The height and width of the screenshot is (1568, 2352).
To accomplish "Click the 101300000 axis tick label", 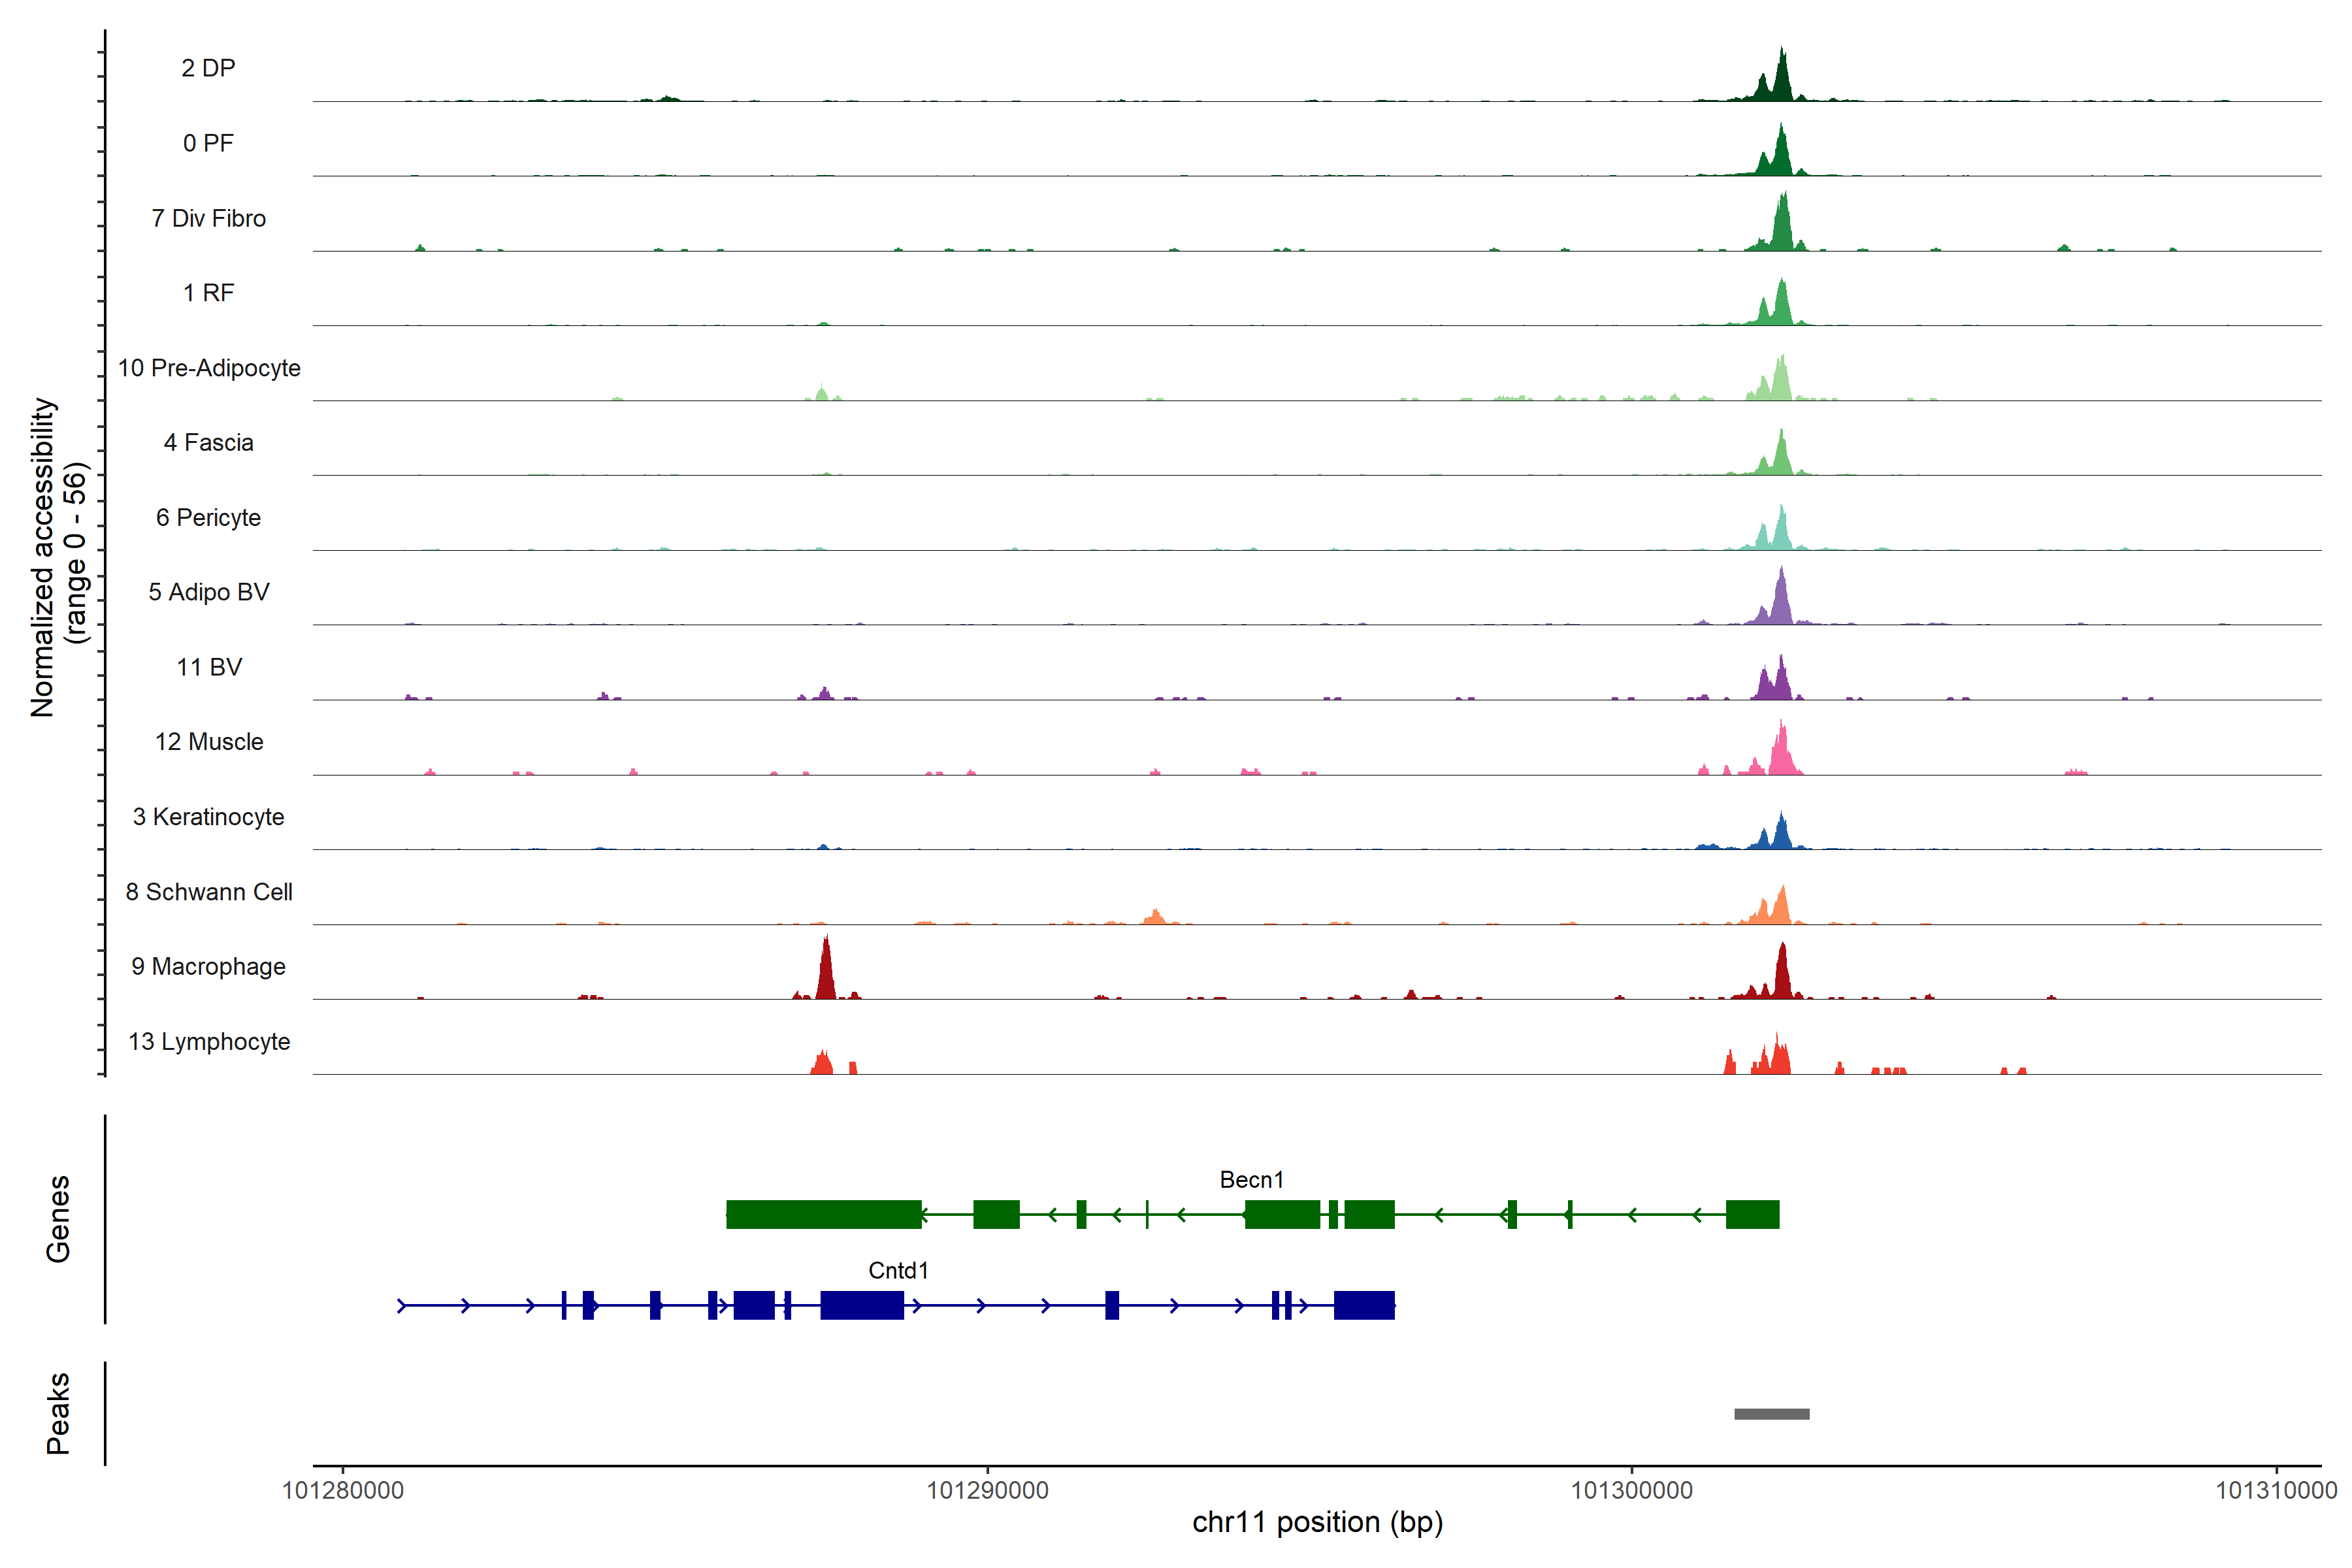I will (1631, 1490).
